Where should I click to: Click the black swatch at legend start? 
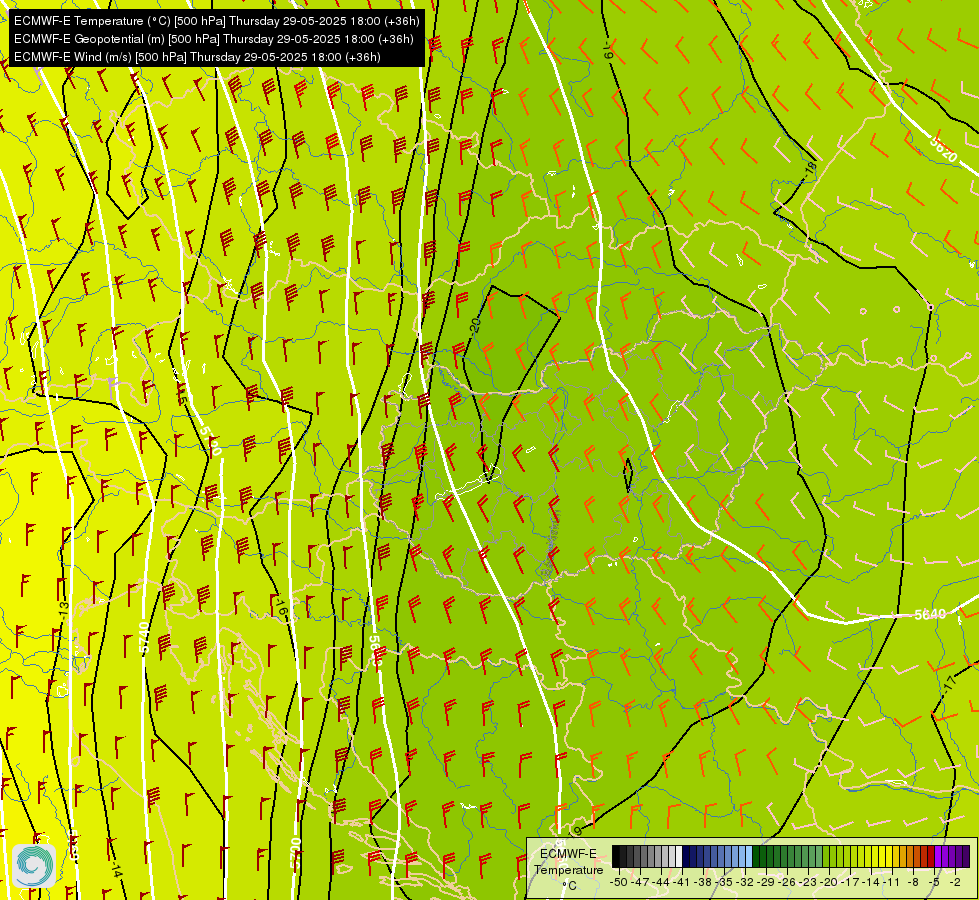(x=616, y=856)
